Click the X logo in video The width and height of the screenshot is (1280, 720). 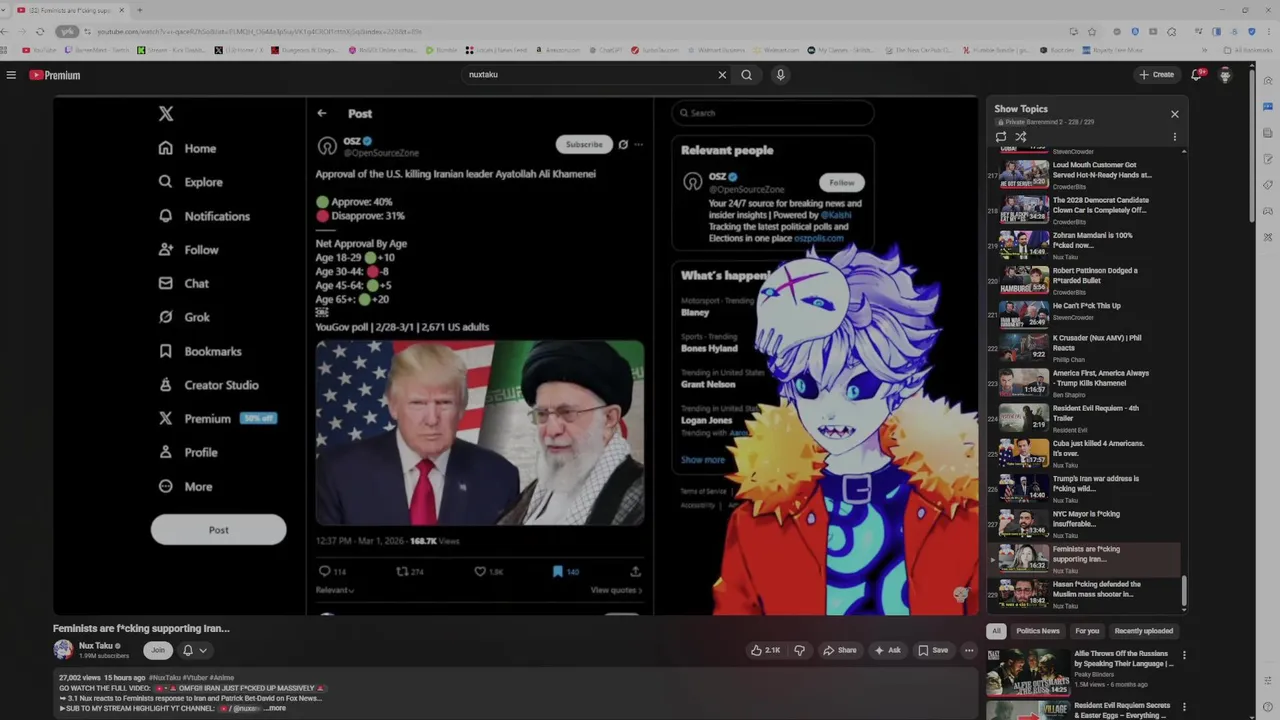click(166, 114)
